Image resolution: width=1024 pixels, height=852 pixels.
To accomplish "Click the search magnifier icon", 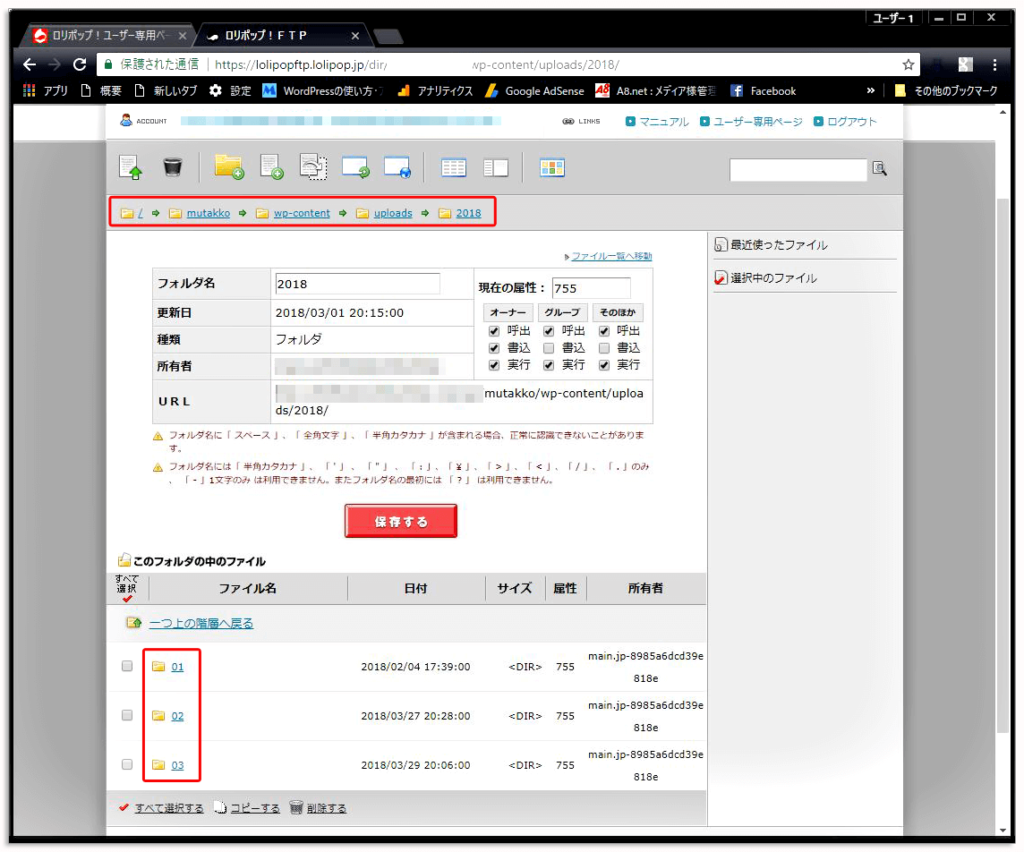I will 879,169.
